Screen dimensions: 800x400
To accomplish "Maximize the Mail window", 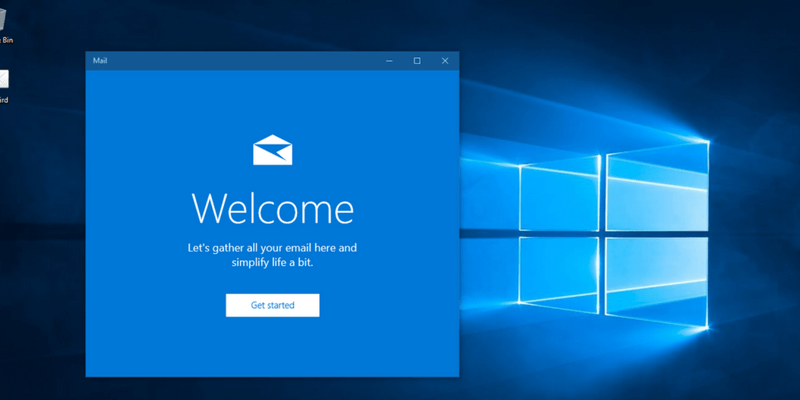I will point(417,61).
